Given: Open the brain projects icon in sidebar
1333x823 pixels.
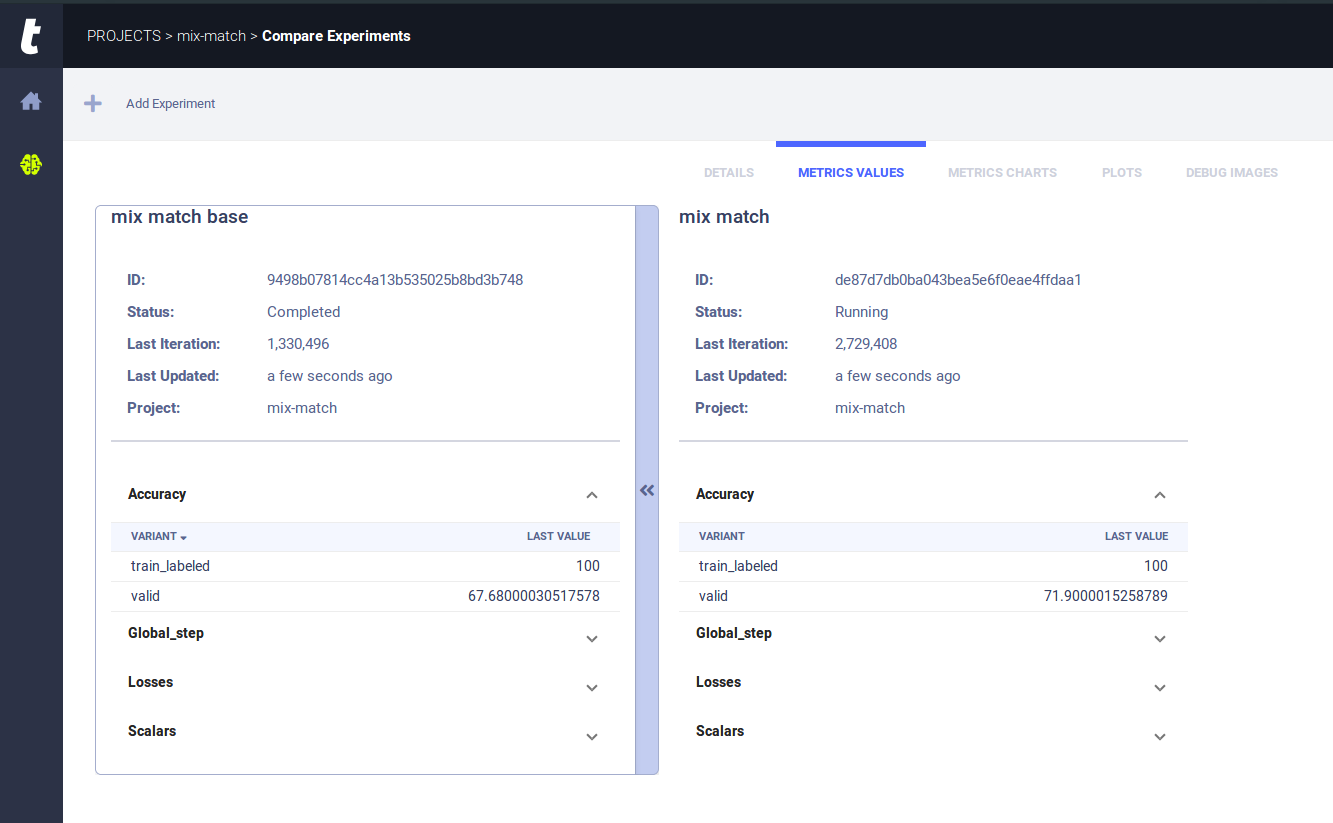Looking at the screenshot, I should pyautogui.click(x=31, y=164).
